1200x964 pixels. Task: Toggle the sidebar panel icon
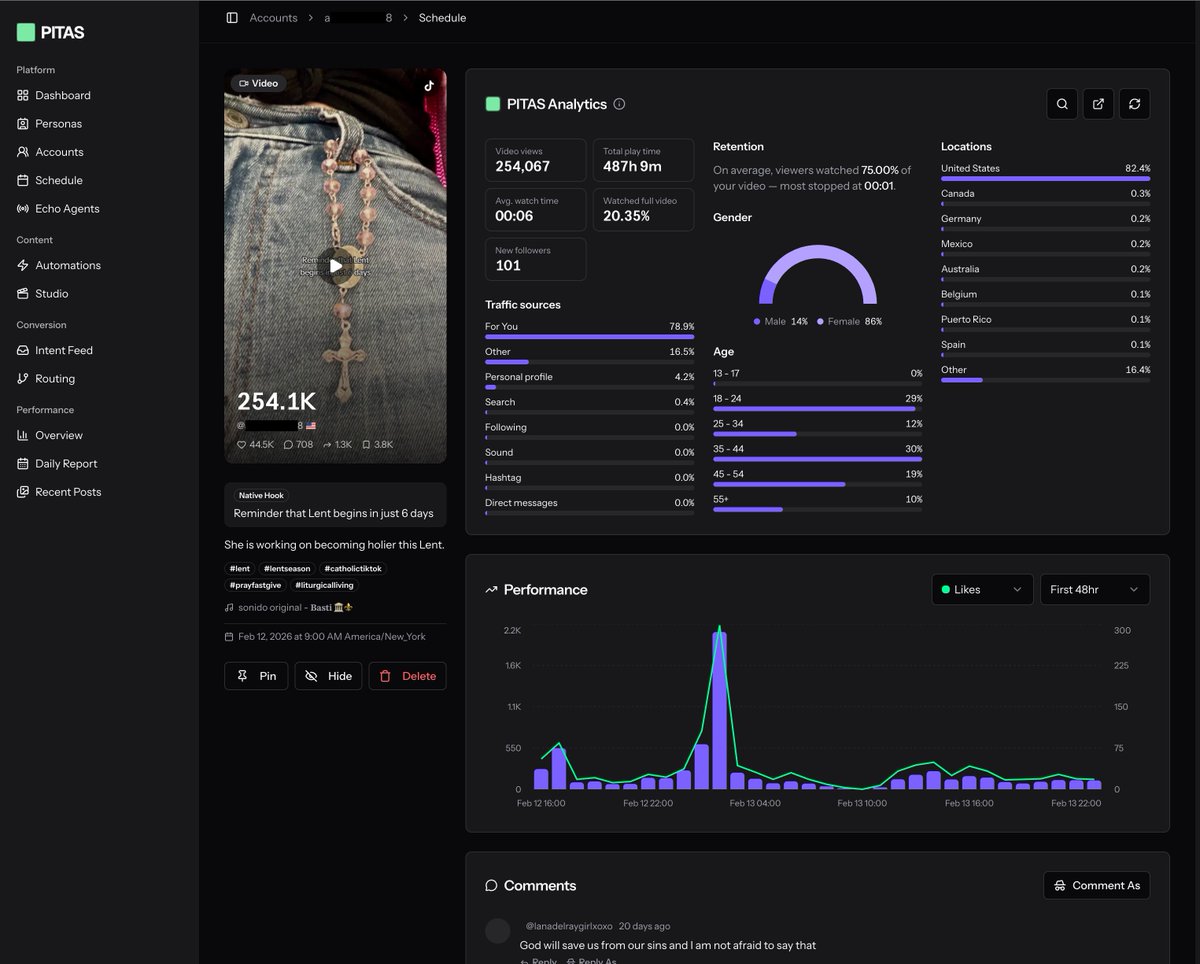[x=232, y=18]
